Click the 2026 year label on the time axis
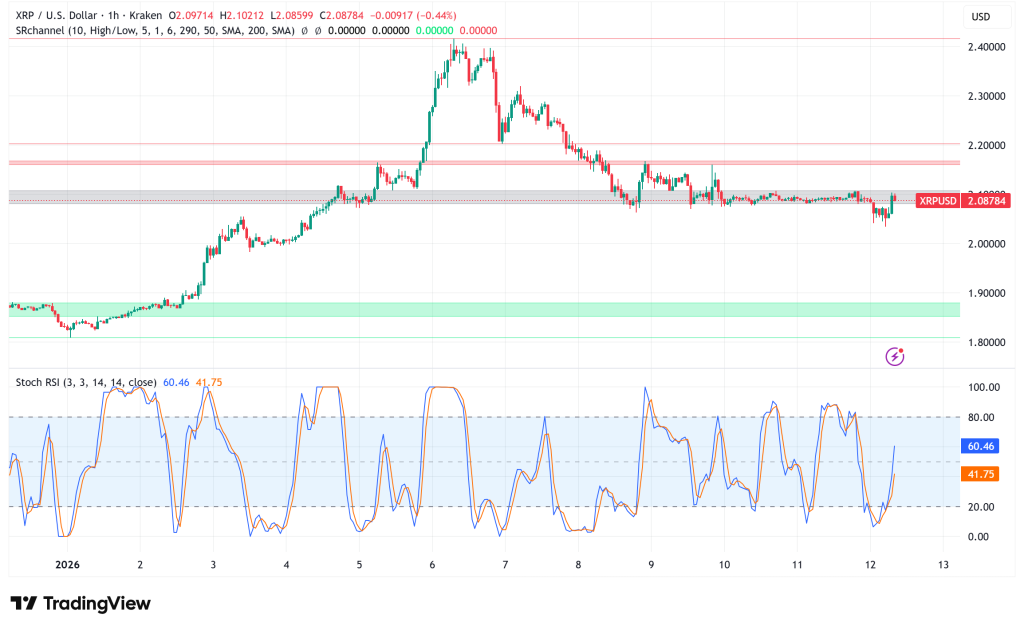 (x=68, y=564)
